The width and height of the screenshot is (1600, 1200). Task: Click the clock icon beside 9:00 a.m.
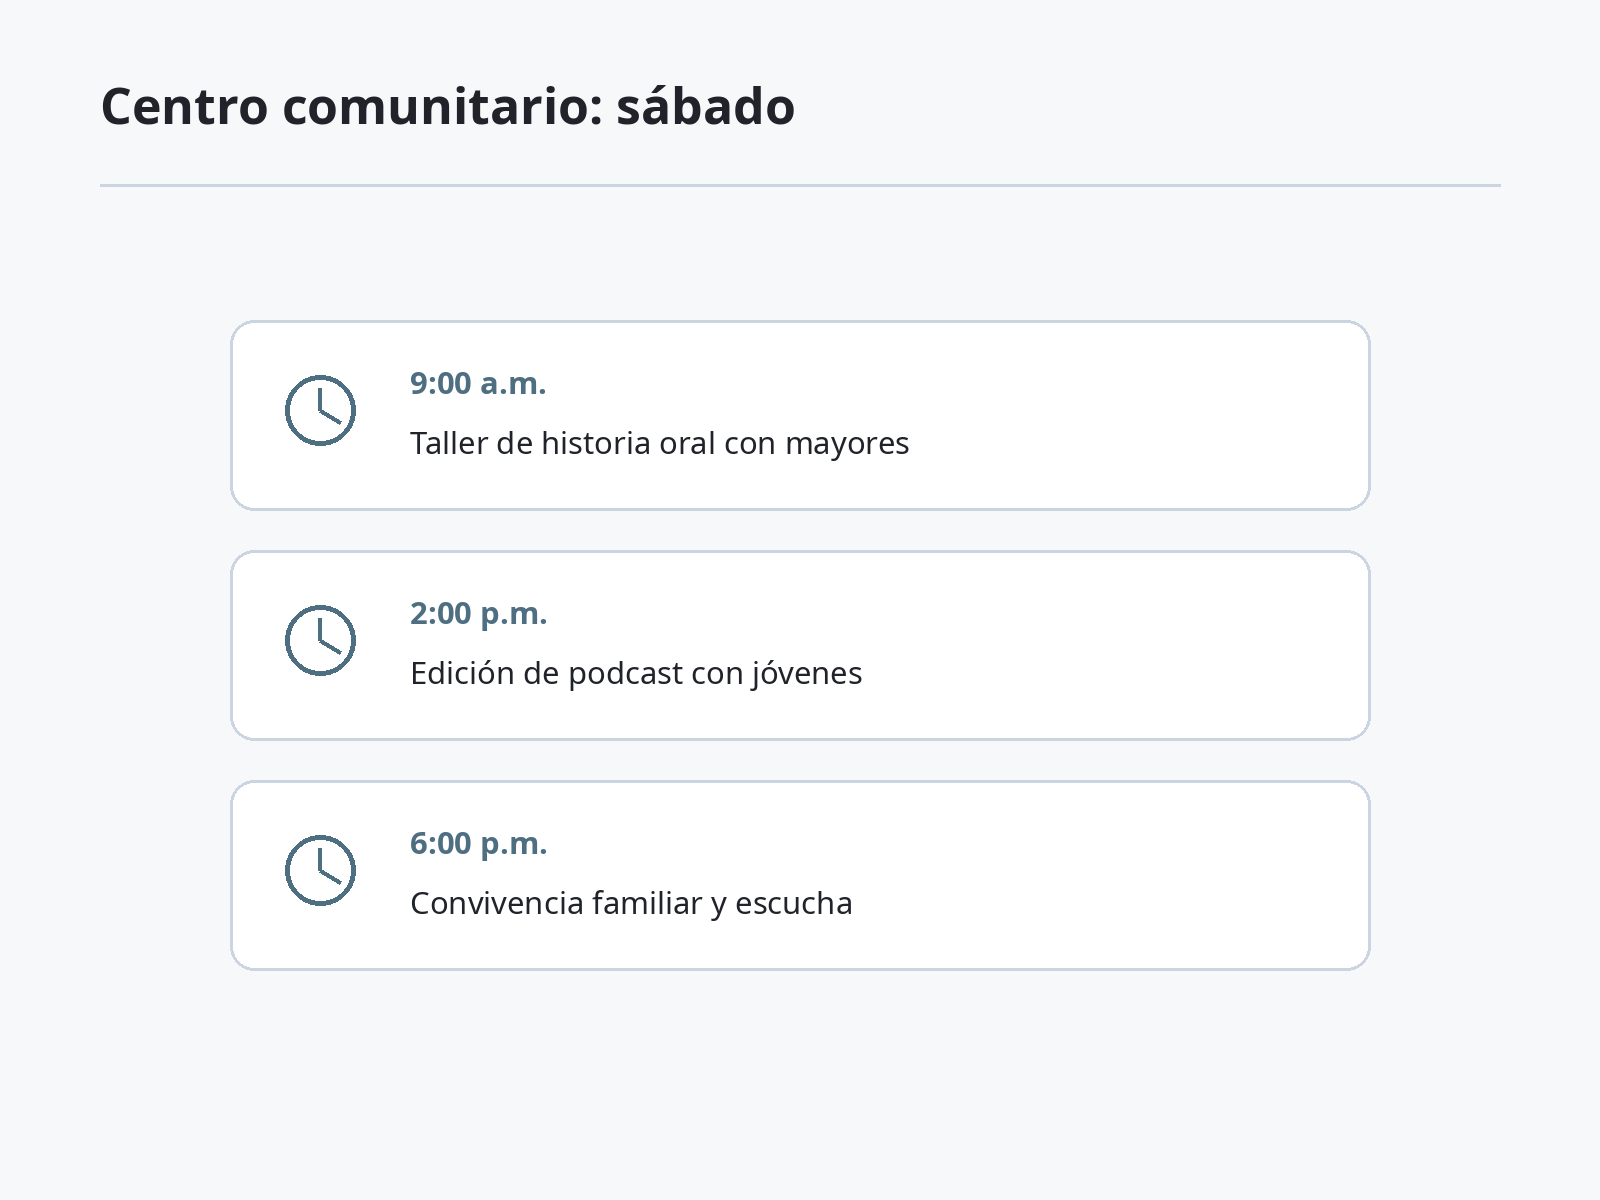(320, 410)
